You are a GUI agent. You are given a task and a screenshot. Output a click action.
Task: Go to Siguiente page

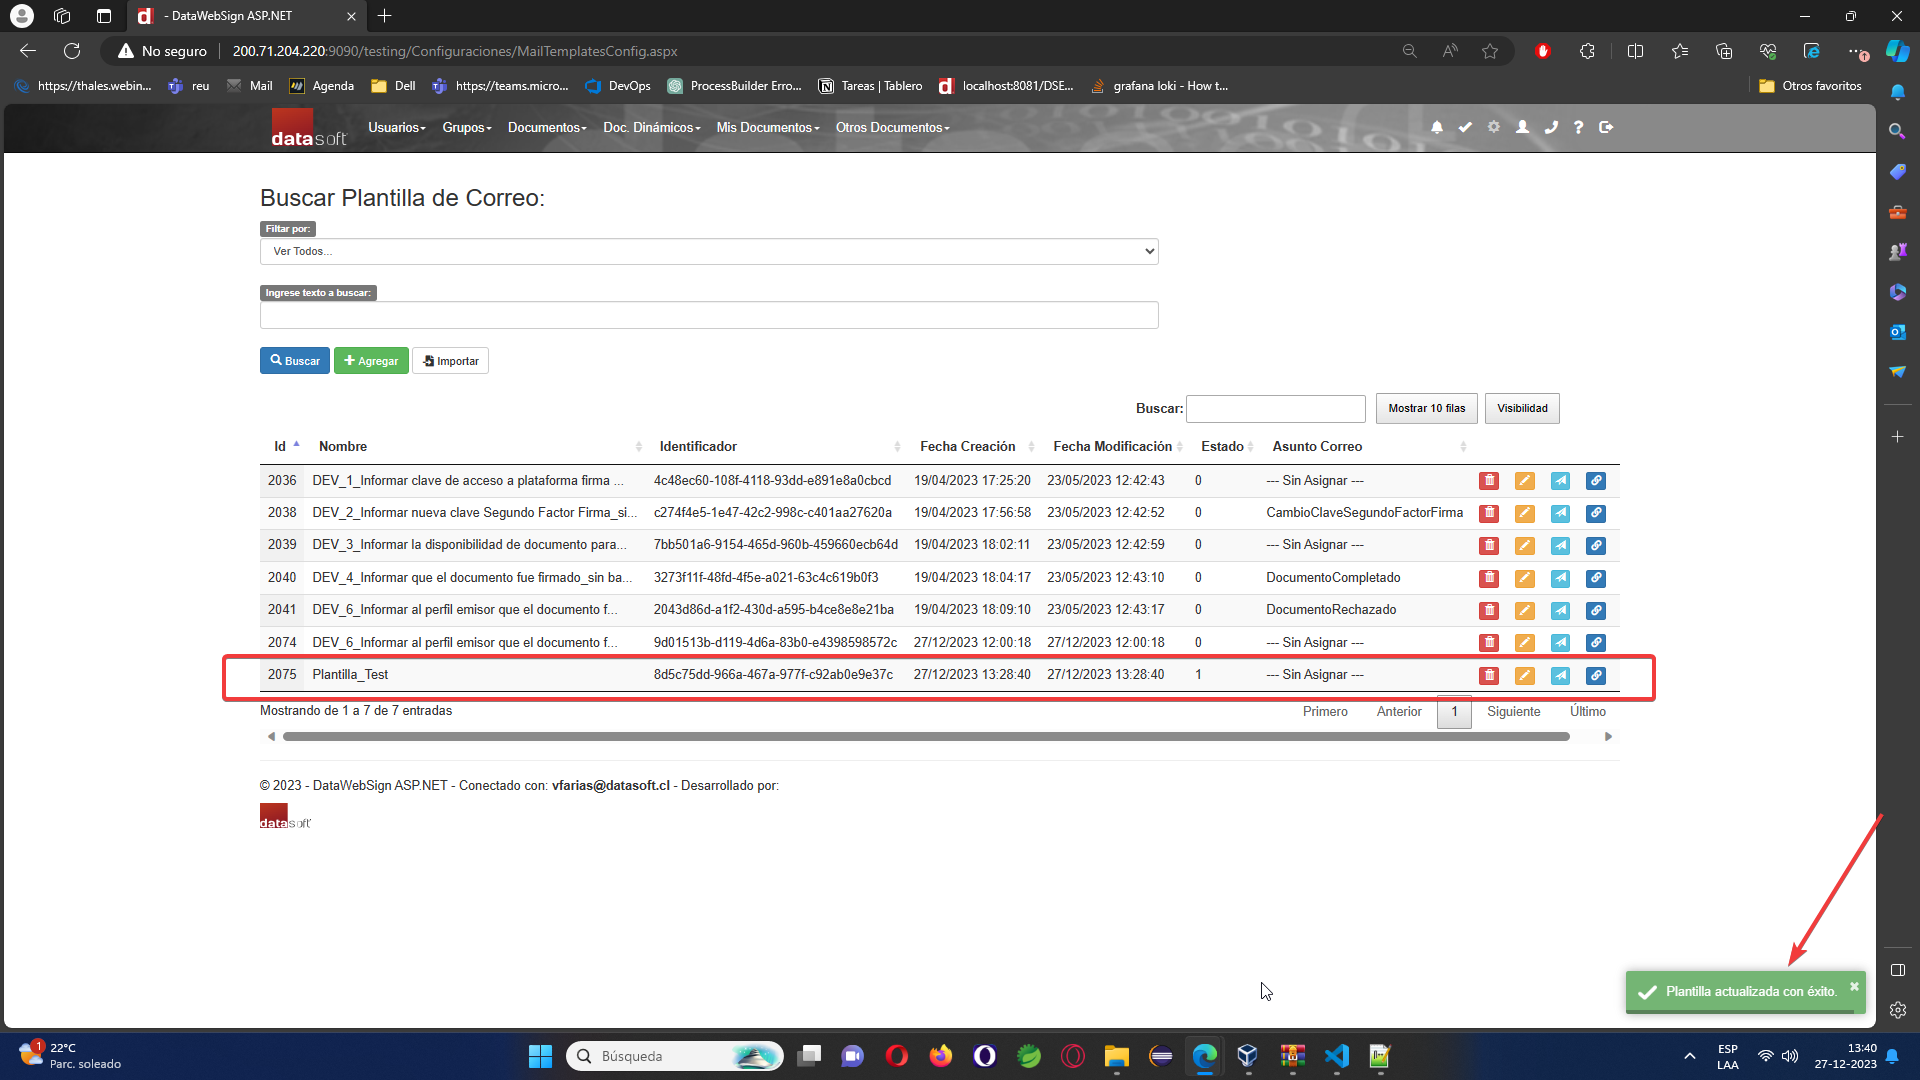[1513, 711]
